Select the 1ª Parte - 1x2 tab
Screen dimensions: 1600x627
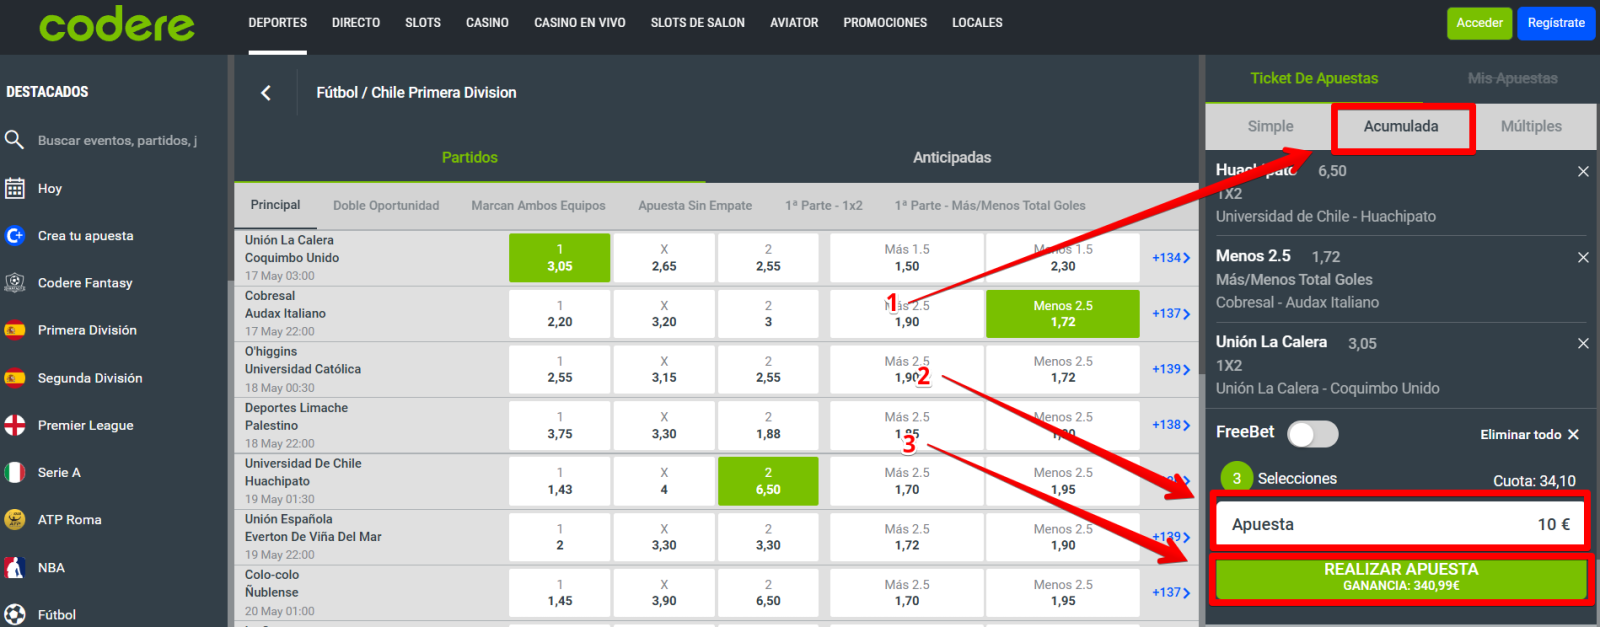(824, 206)
